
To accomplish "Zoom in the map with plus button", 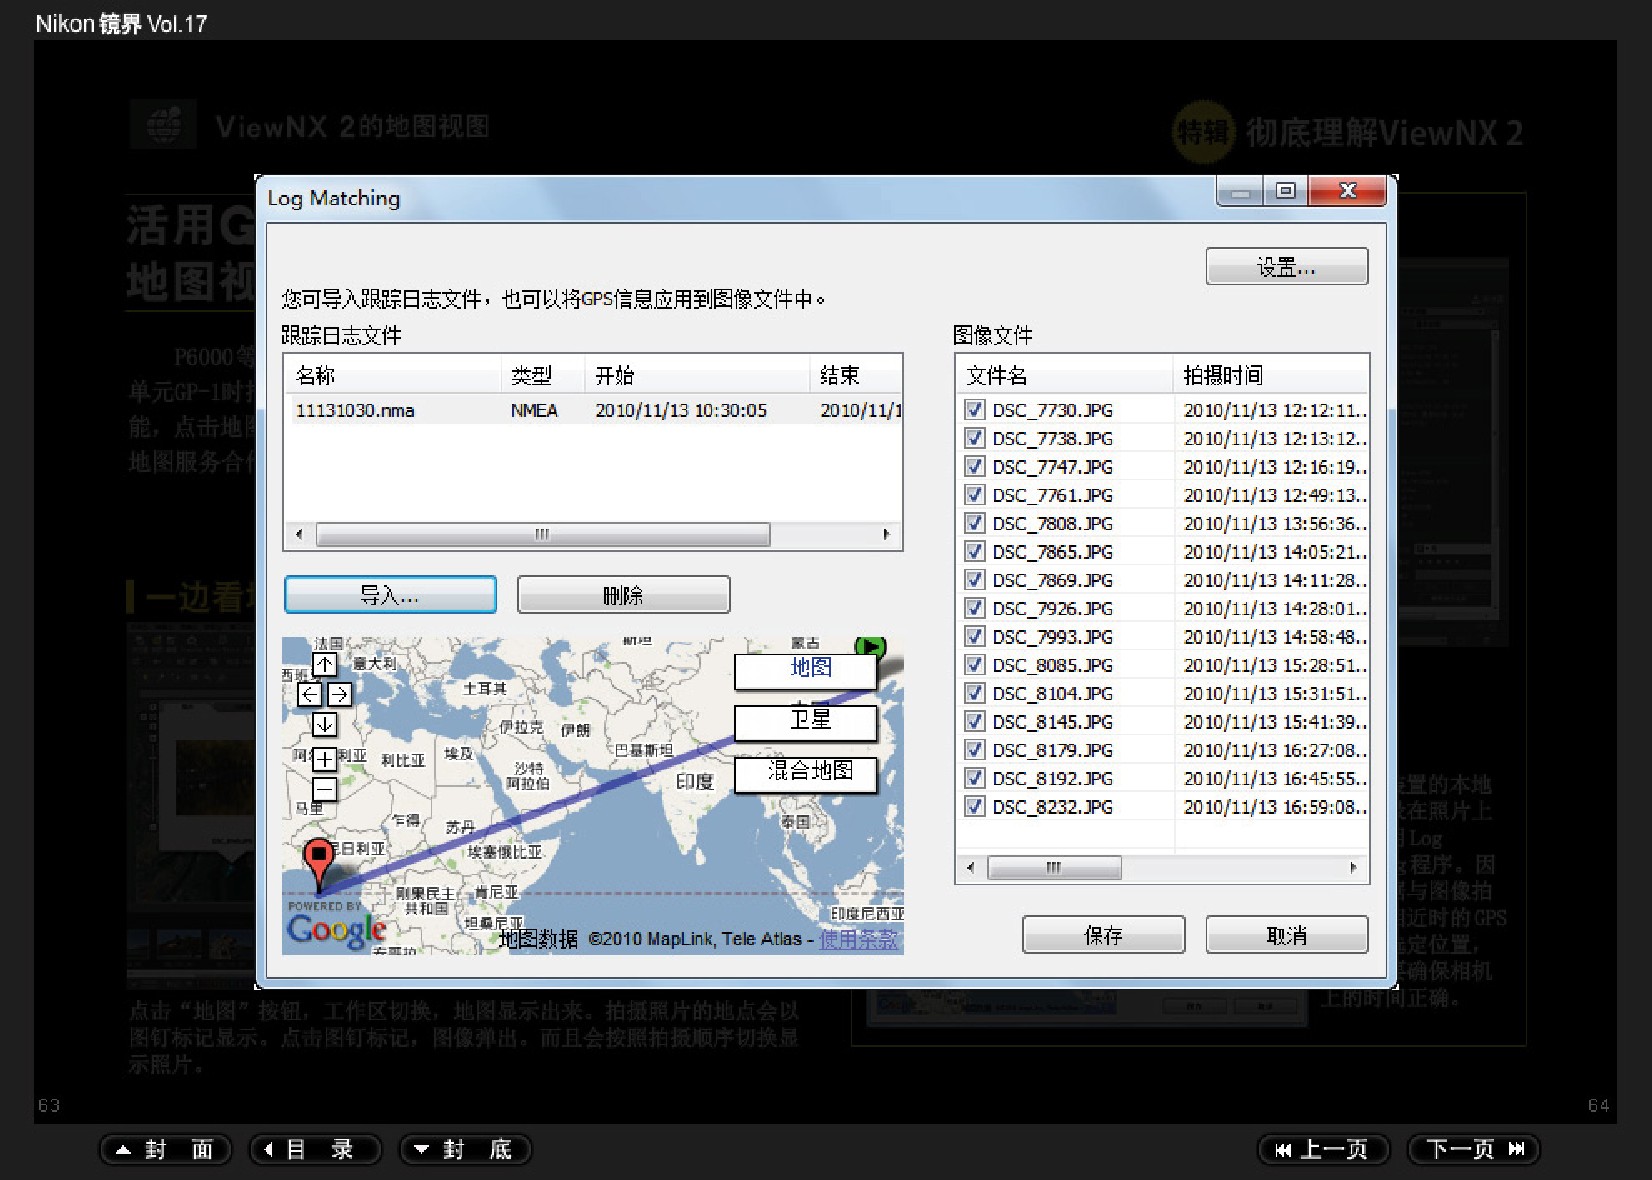I will click(x=325, y=760).
